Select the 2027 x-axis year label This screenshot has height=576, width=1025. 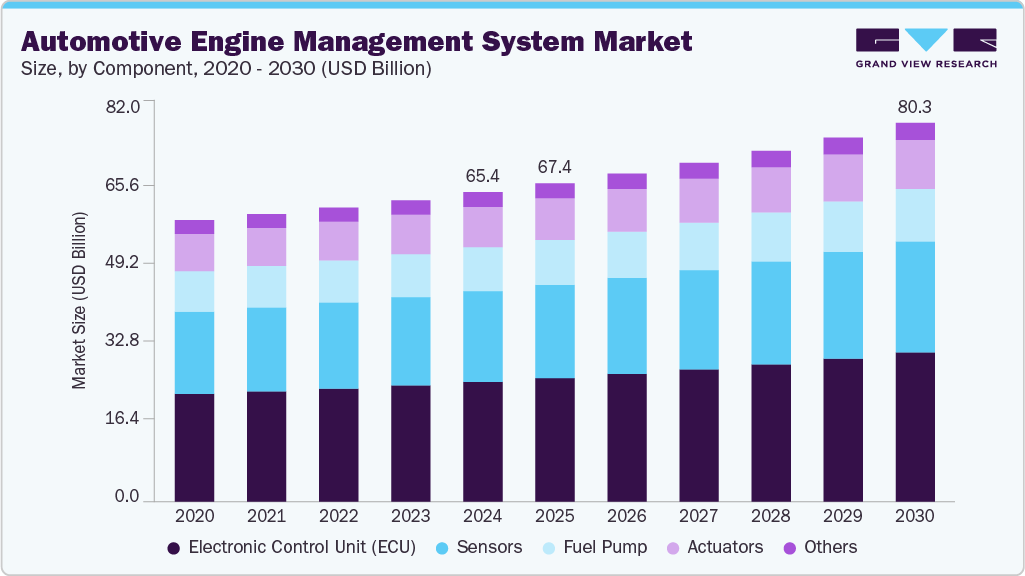point(699,516)
